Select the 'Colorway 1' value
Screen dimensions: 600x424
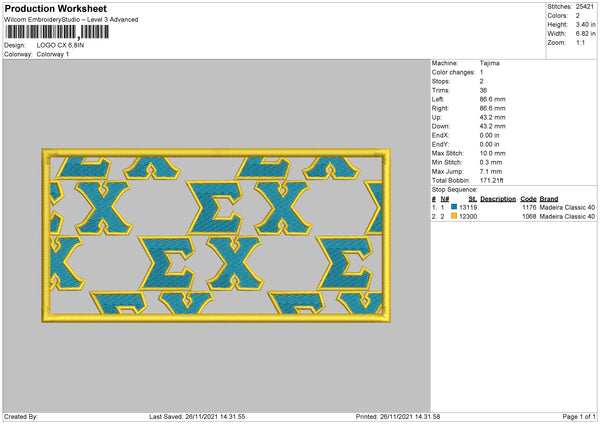pyautogui.click(x=53, y=54)
